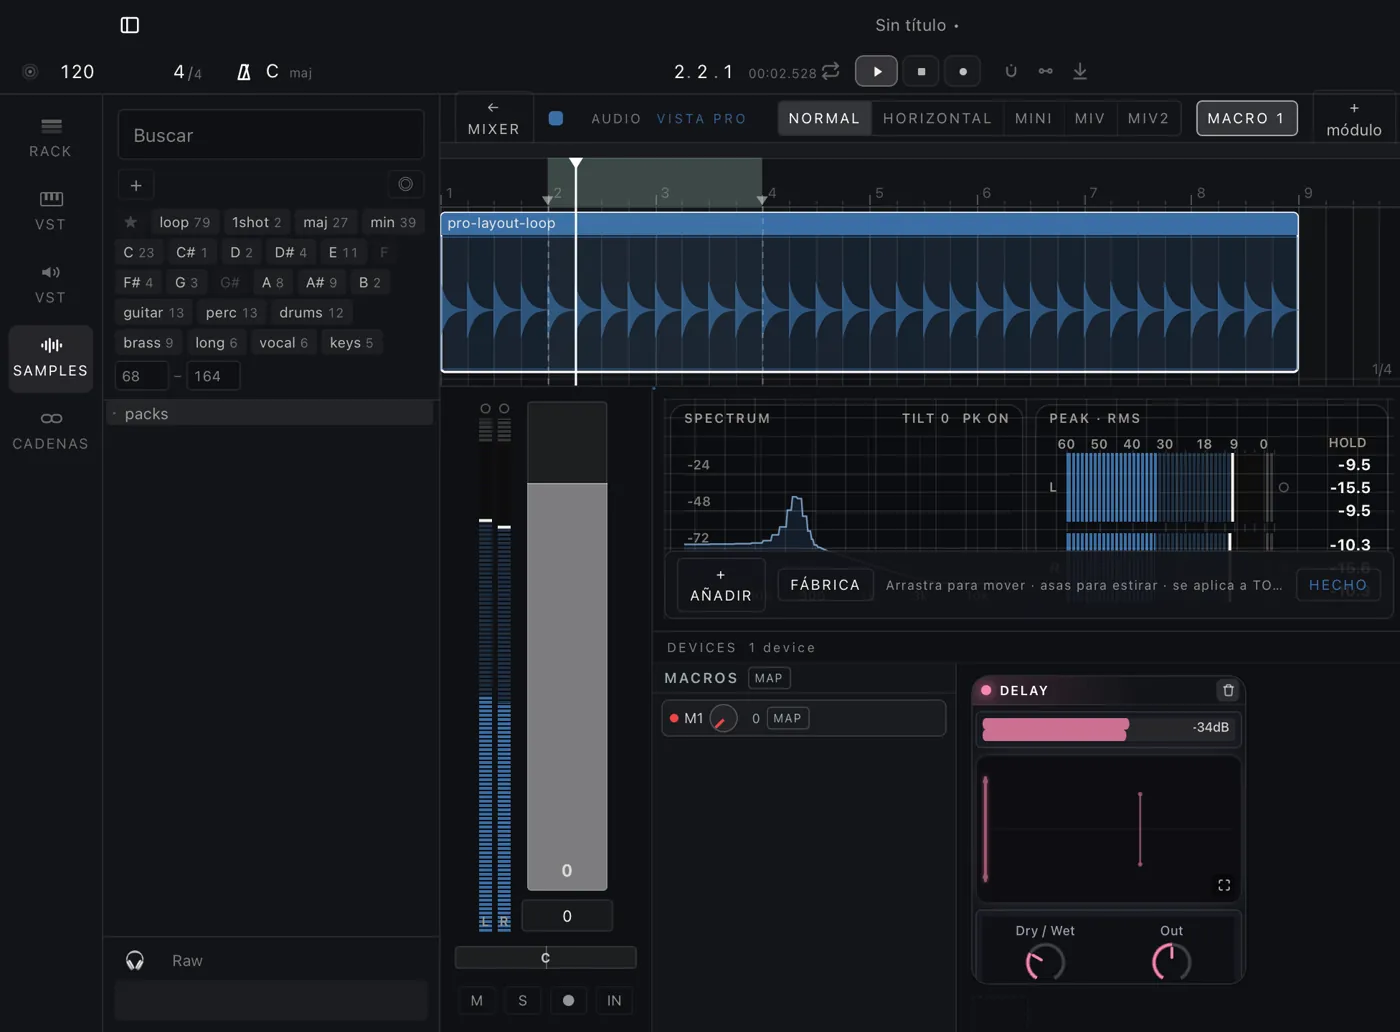Toggle the MAP button in the M1 row
This screenshot has height=1032, width=1400.
[x=787, y=718]
